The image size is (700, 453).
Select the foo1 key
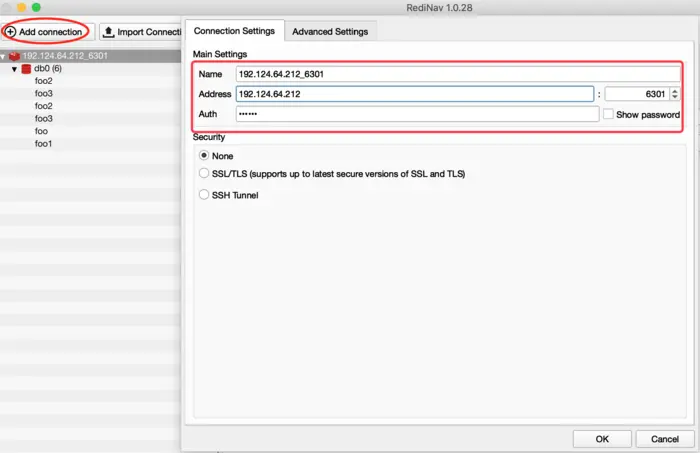43,144
